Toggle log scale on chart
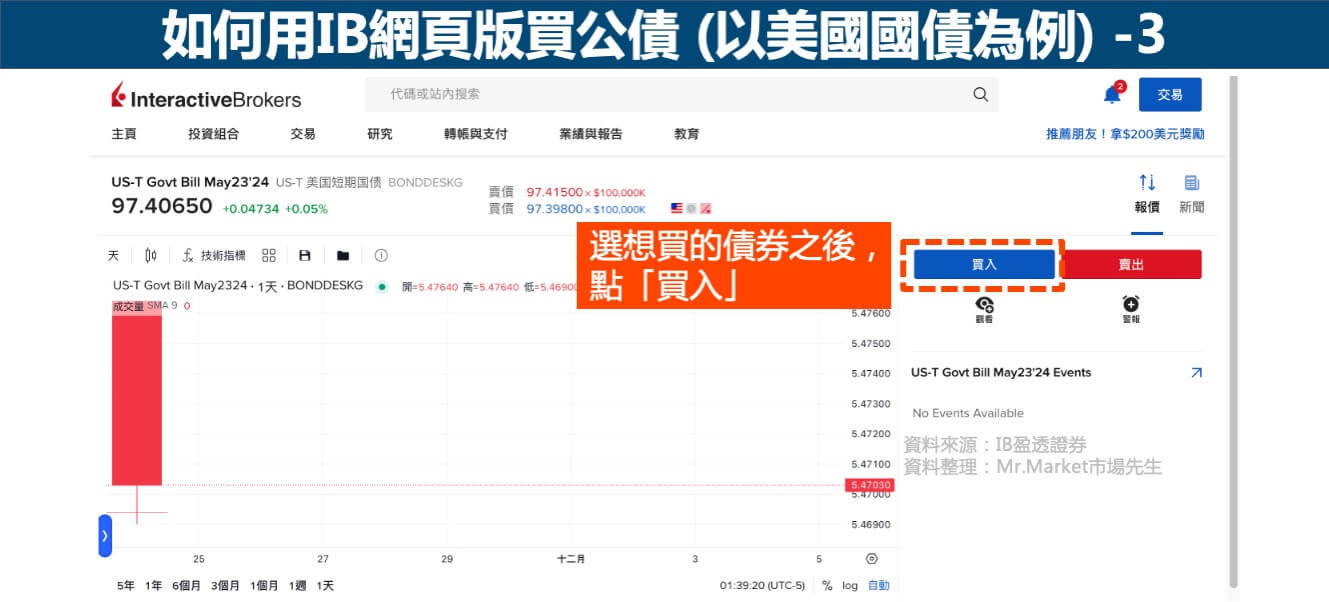 coord(850,585)
